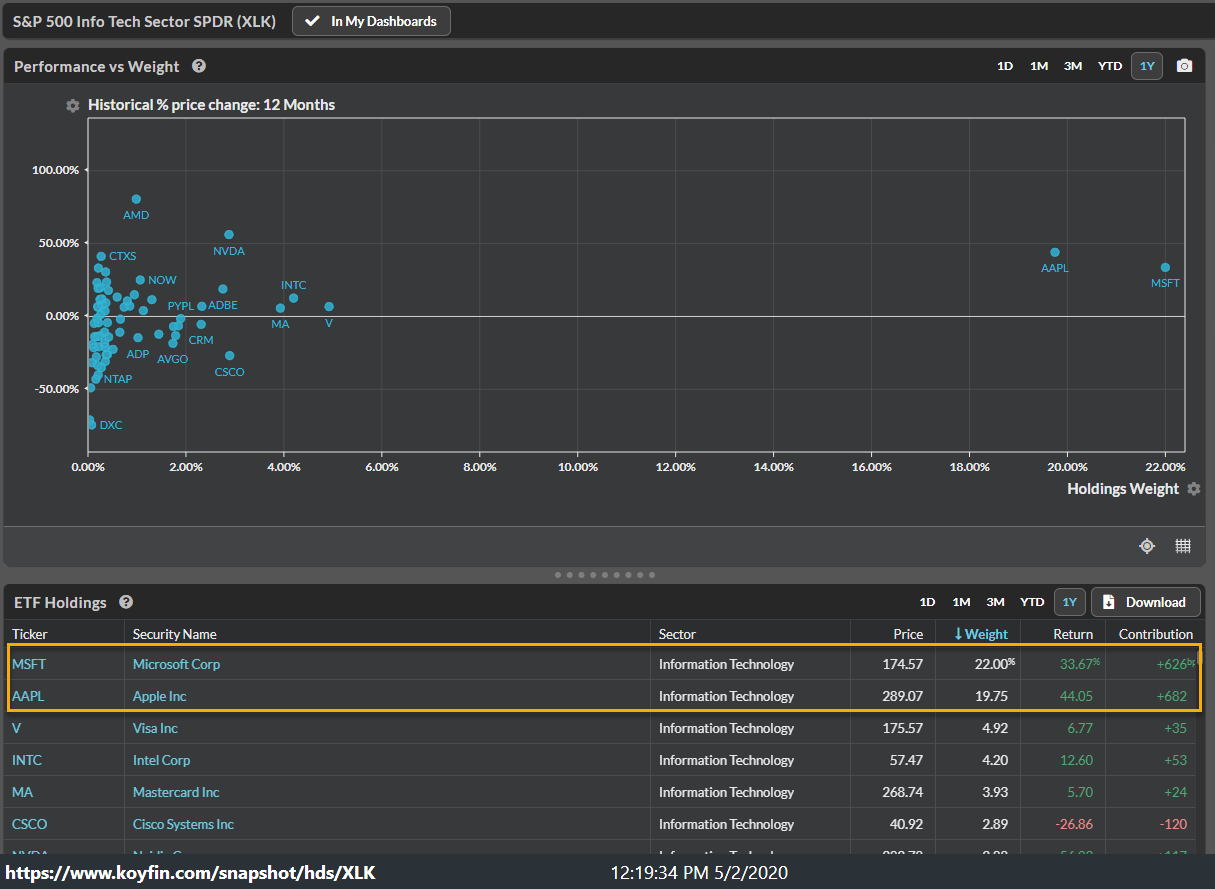The width and height of the screenshot is (1215, 889).
Task: Click Apple contribution value +682
Action: coord(1170,696)
